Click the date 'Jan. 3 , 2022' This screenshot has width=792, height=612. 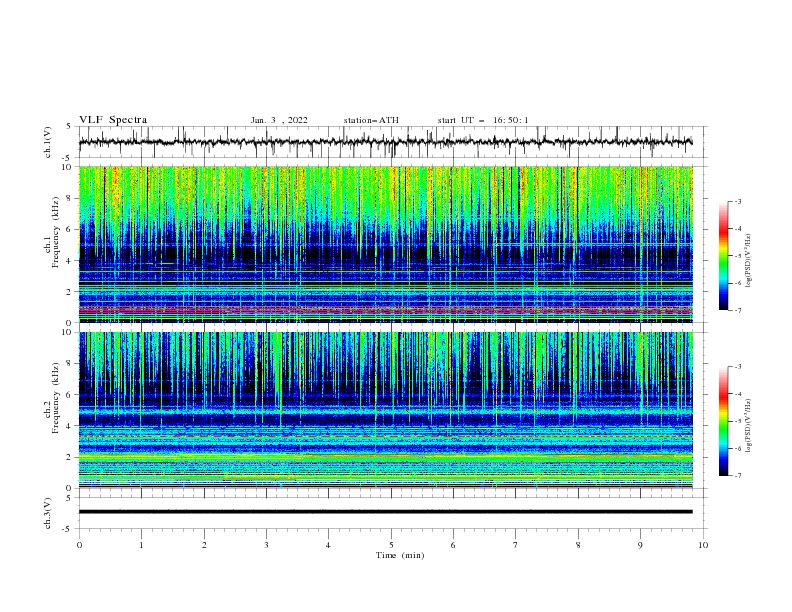(279, 120)
